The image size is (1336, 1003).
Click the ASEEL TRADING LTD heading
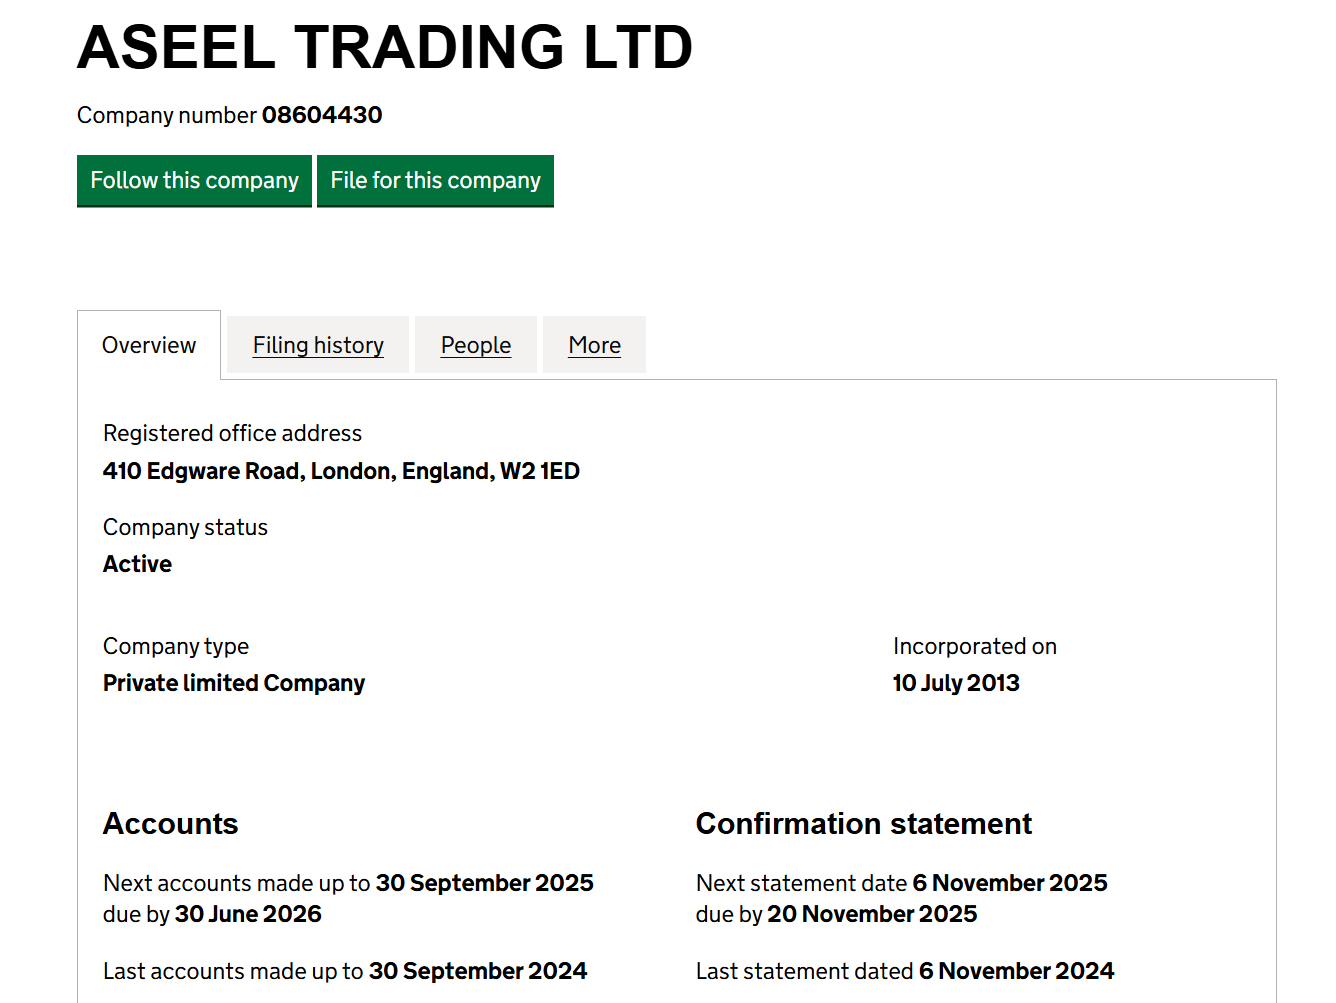click(x=385, y=47)
